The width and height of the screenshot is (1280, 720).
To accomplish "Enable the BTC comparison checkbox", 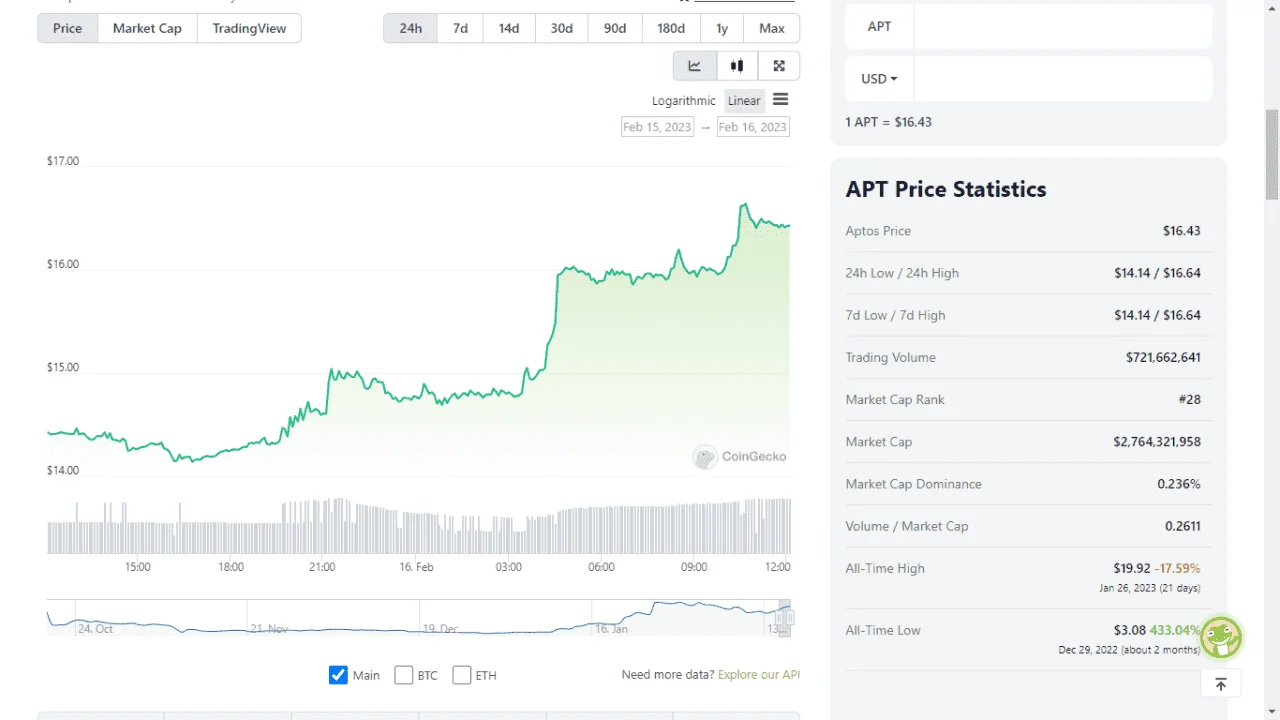I will click(x=404, y=675).
